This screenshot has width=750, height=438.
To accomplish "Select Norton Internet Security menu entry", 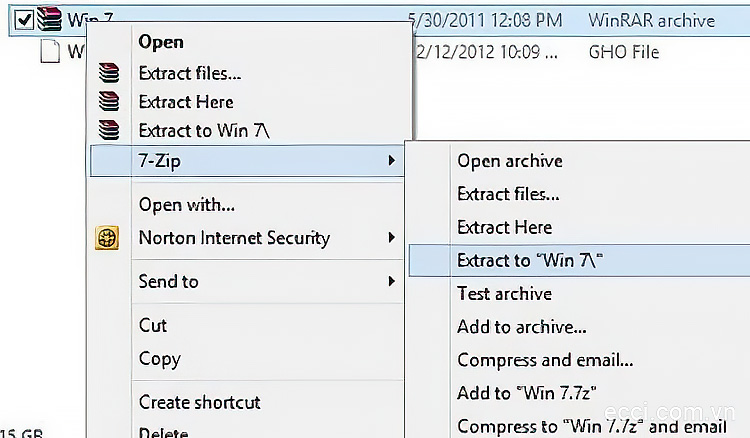I will pos(234,238).
